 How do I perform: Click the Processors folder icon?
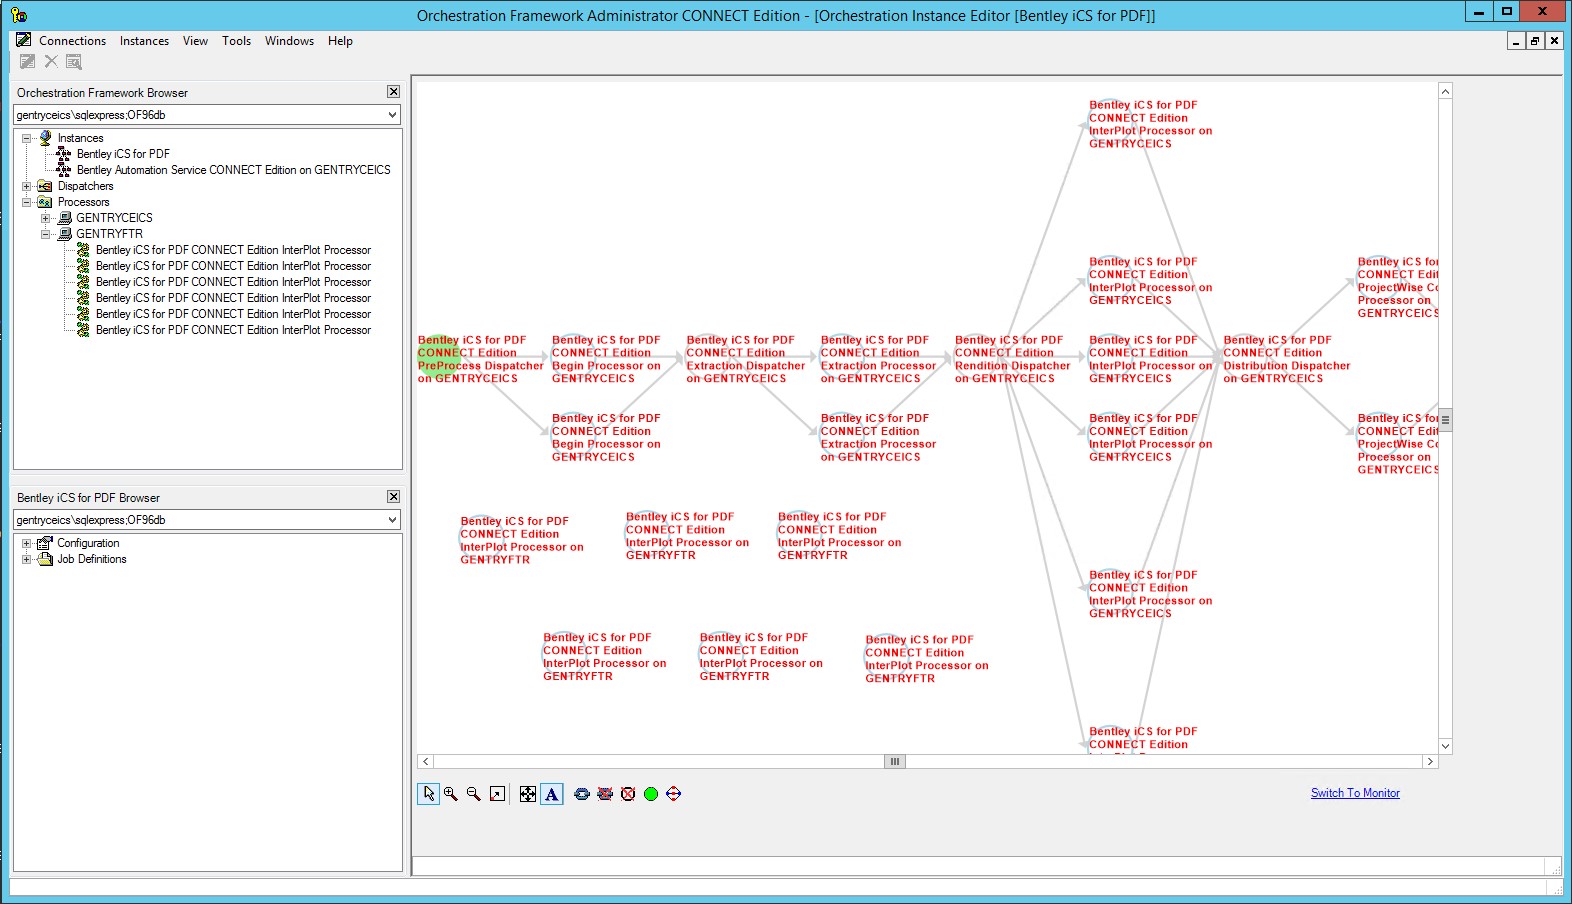tap(45, 202)
